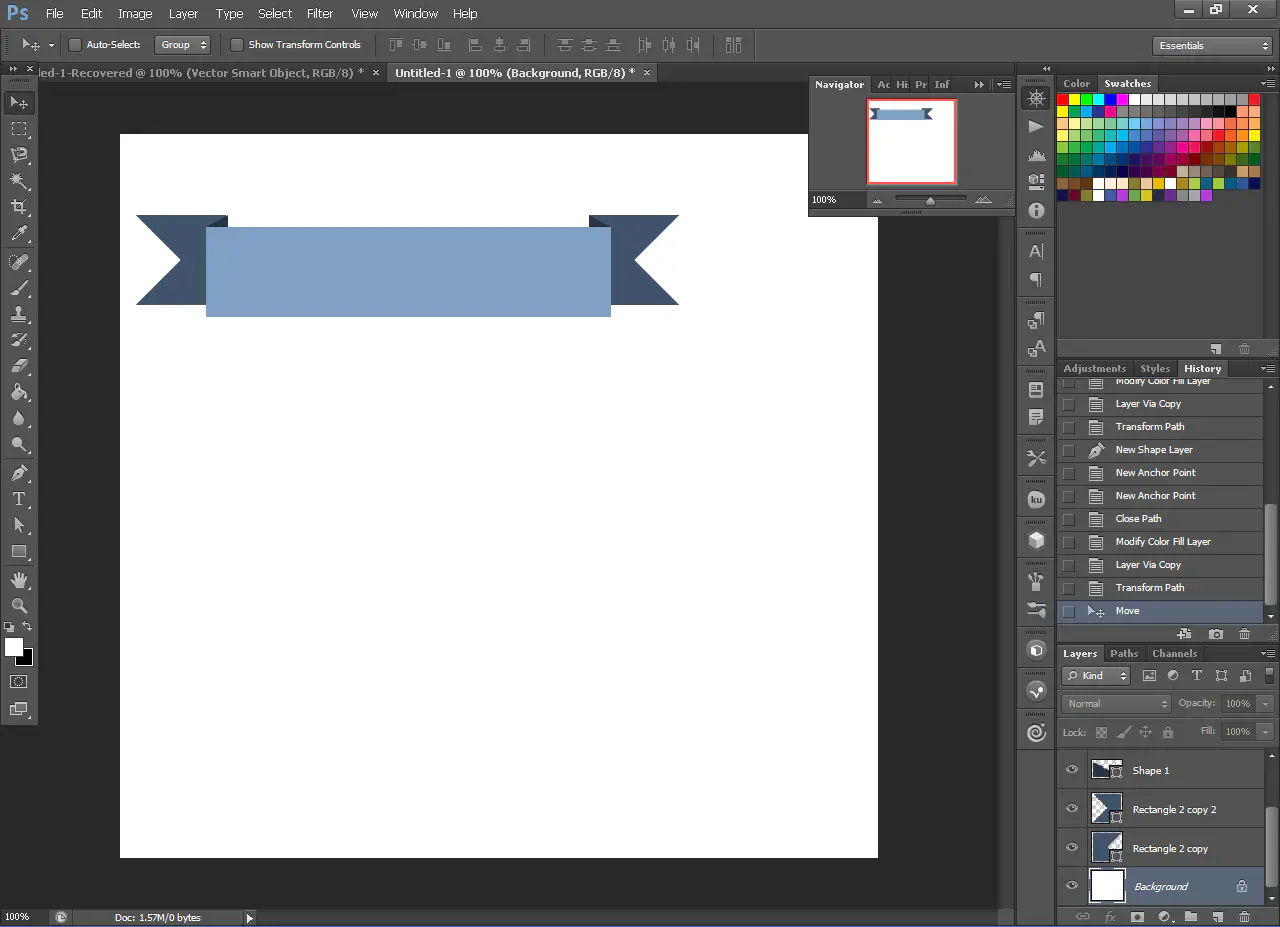Select the Pen tool in toolbar

point(18,472)
